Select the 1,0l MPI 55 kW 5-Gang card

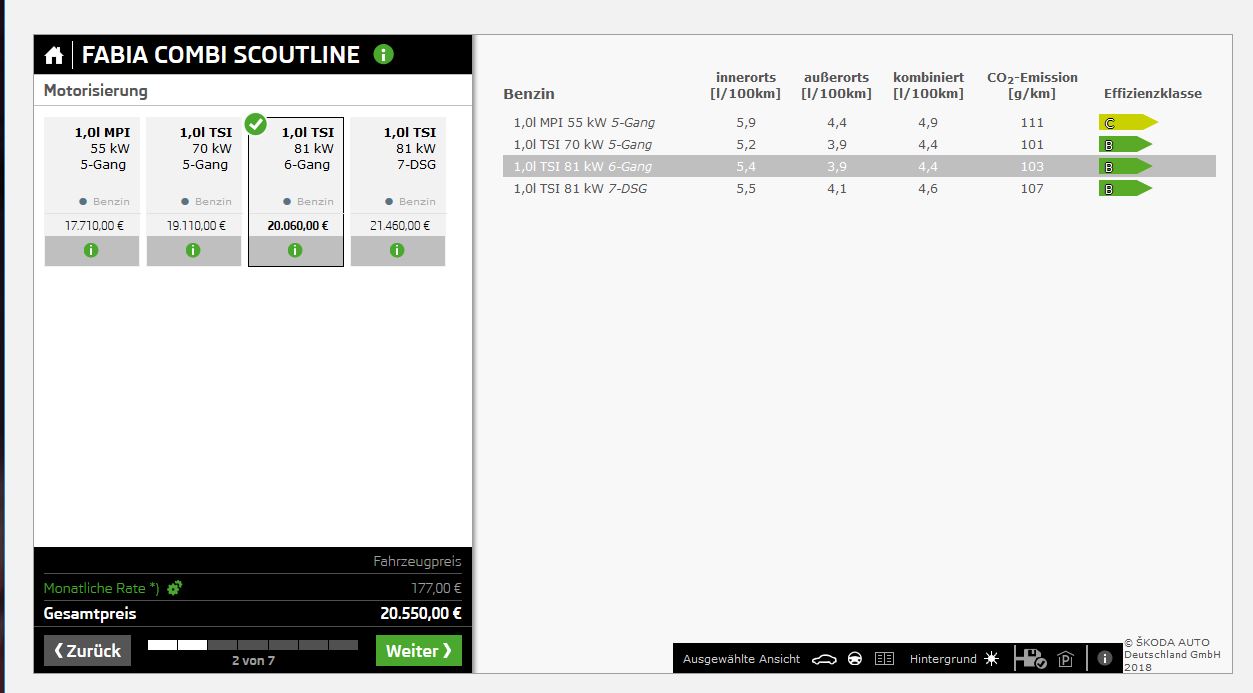click(92, 192)
